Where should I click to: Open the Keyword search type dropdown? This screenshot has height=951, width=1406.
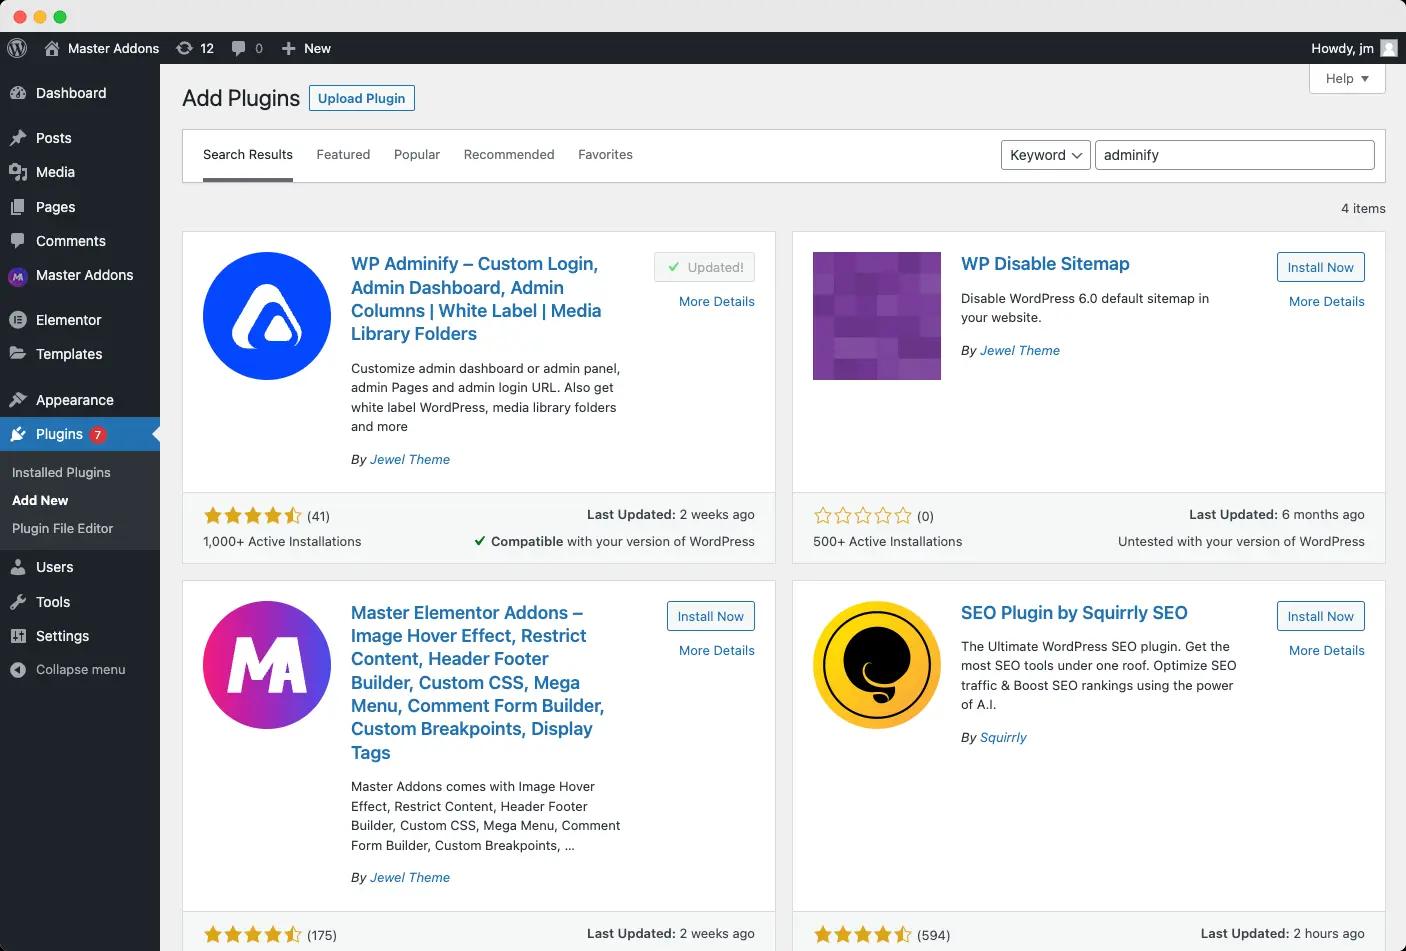pos(1045,155)
